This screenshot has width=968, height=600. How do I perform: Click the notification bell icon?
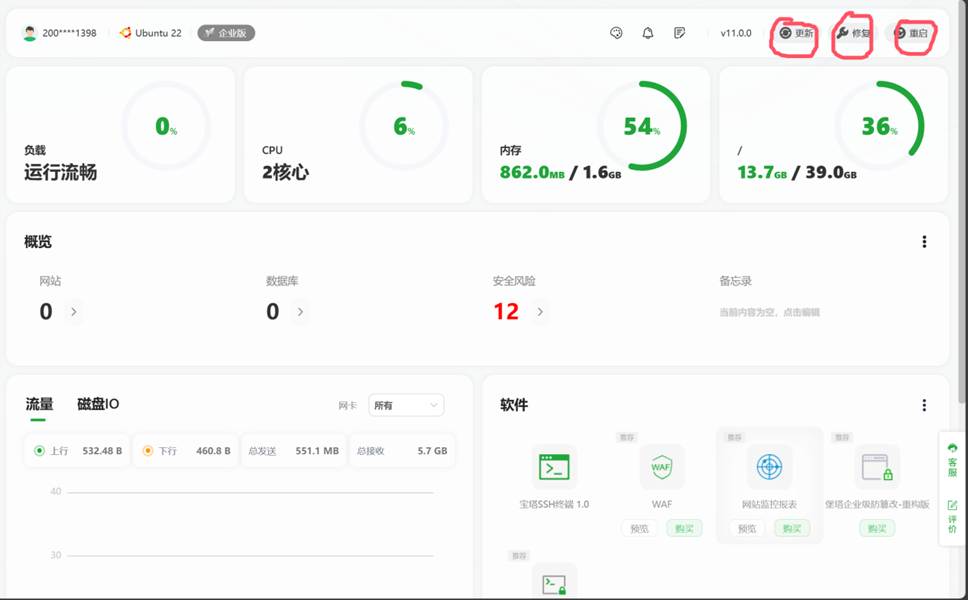(648, 33)
